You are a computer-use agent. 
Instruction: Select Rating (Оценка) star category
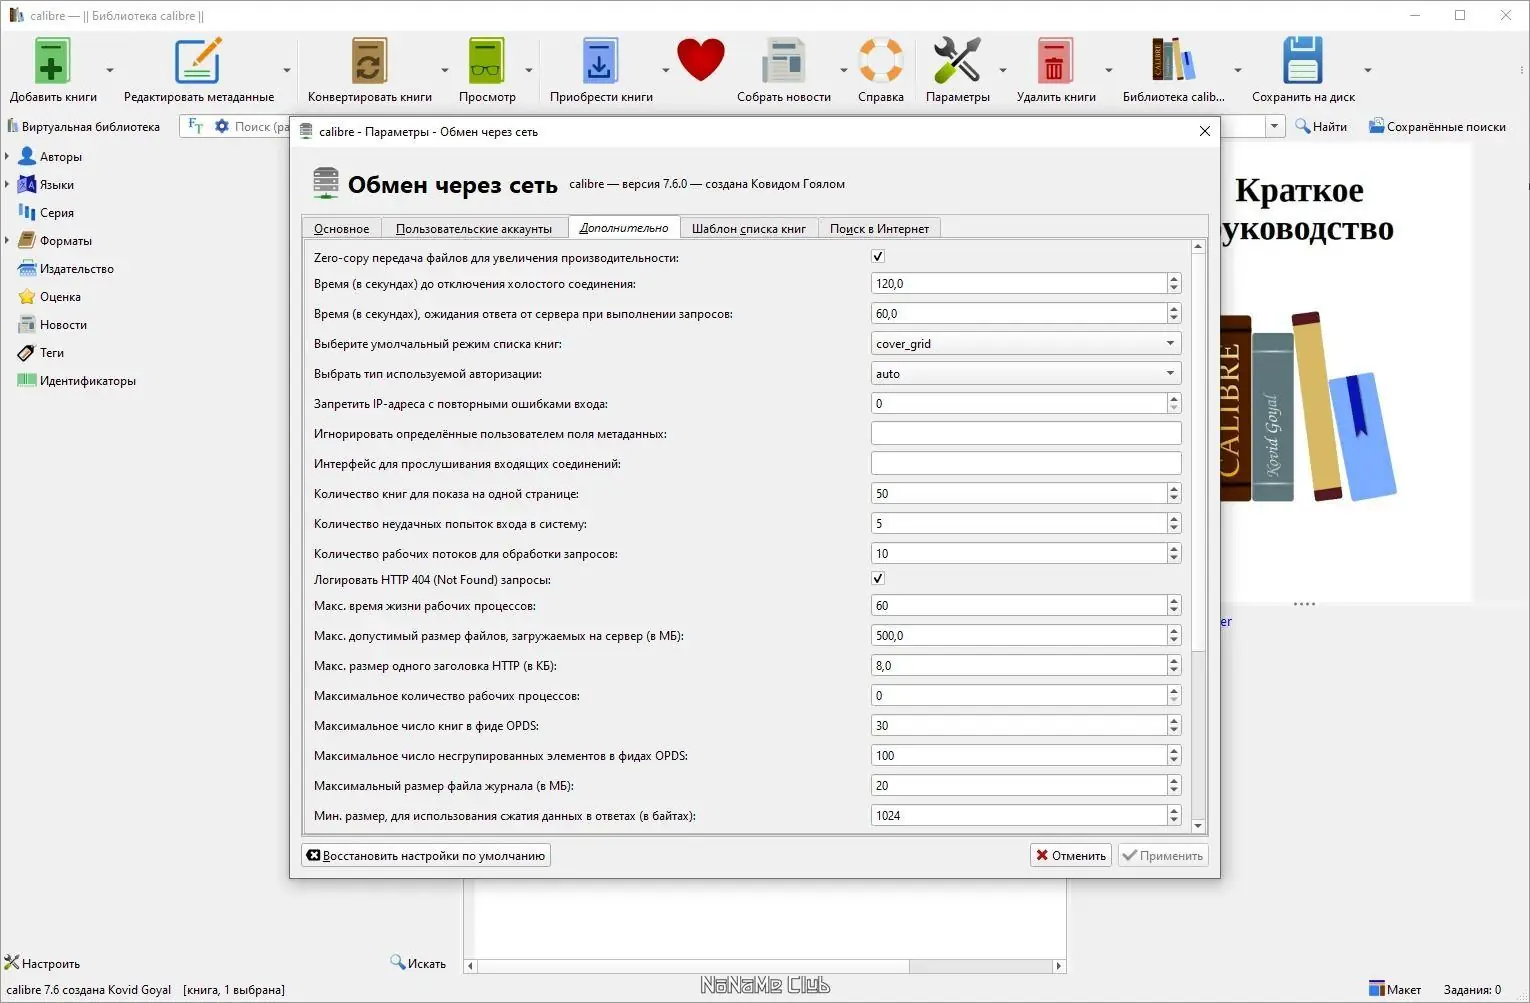[x=60, y=297]
